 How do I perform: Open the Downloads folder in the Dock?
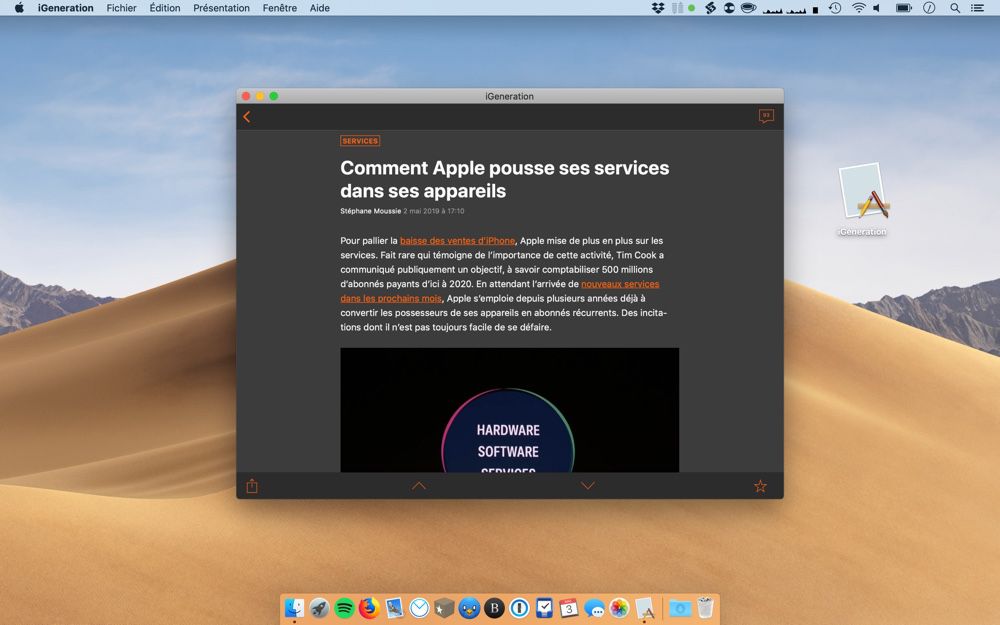[x=680, y=608]
